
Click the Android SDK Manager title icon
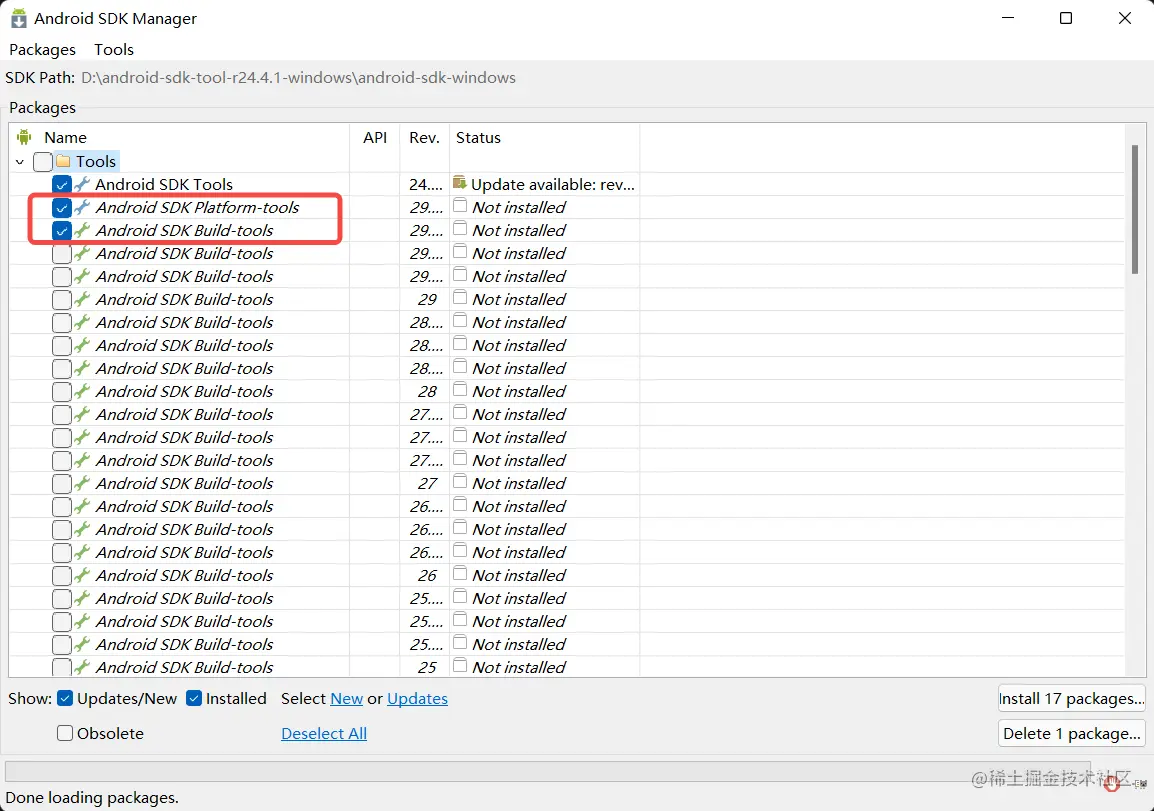point(18,18)
